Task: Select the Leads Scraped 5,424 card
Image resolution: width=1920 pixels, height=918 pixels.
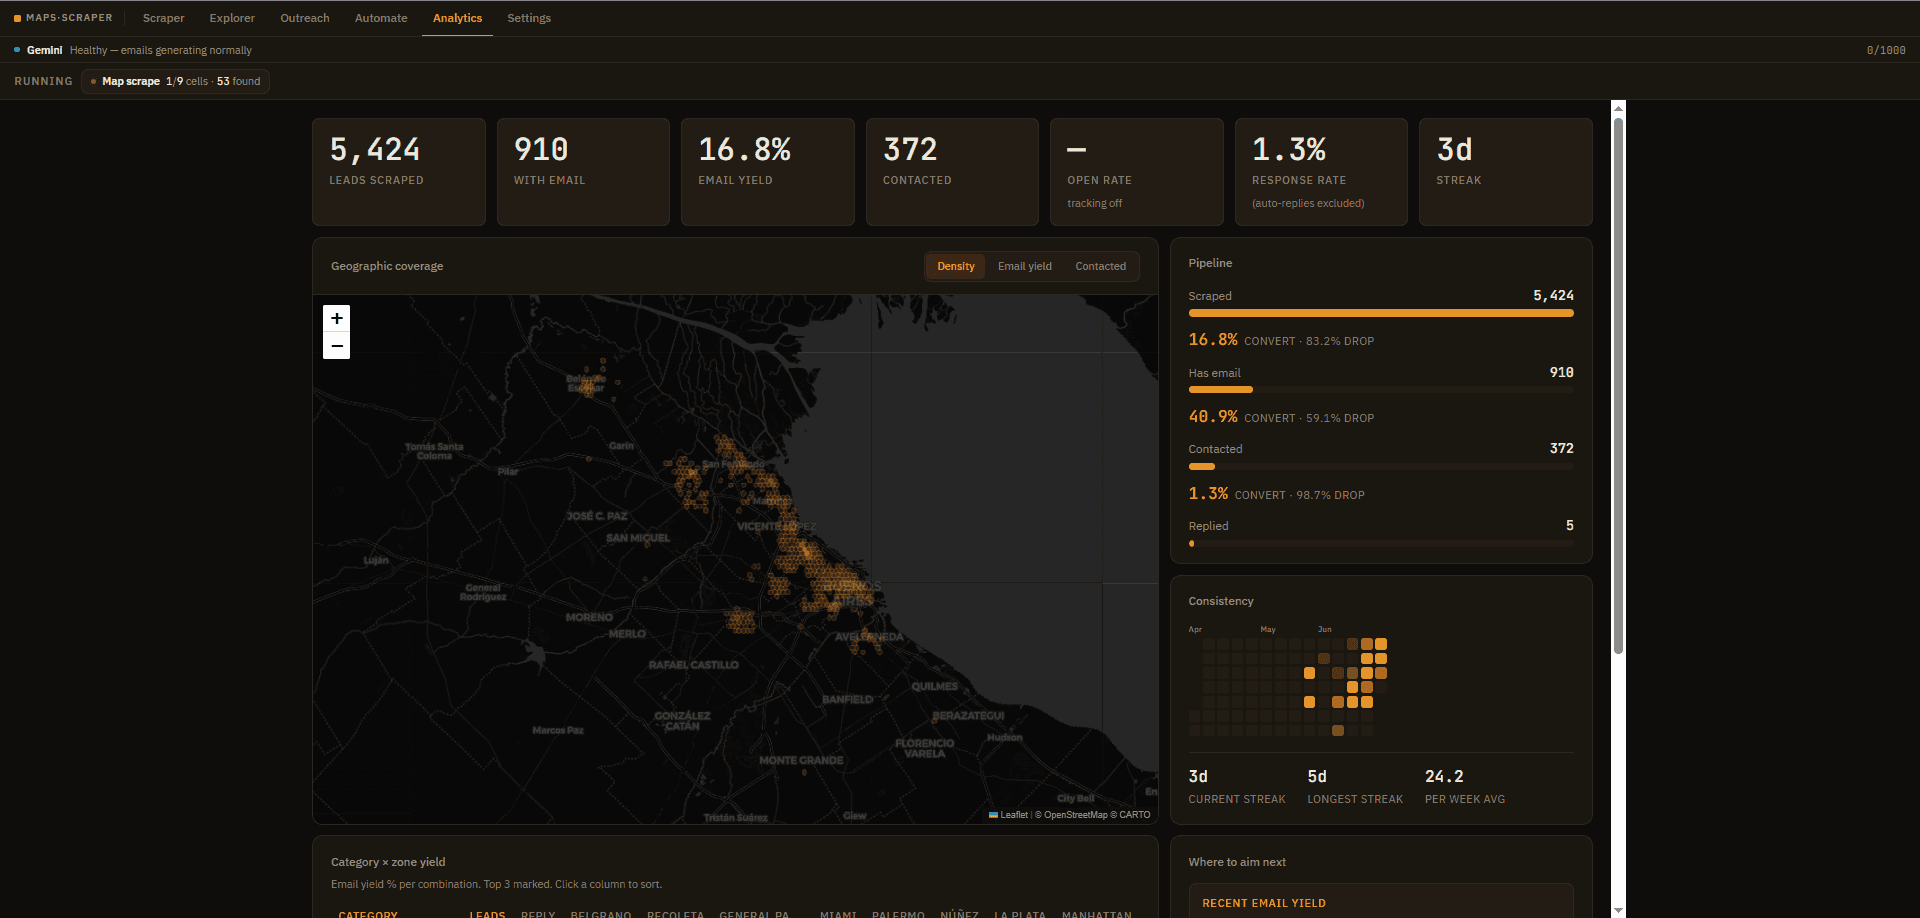Action: 399,172
